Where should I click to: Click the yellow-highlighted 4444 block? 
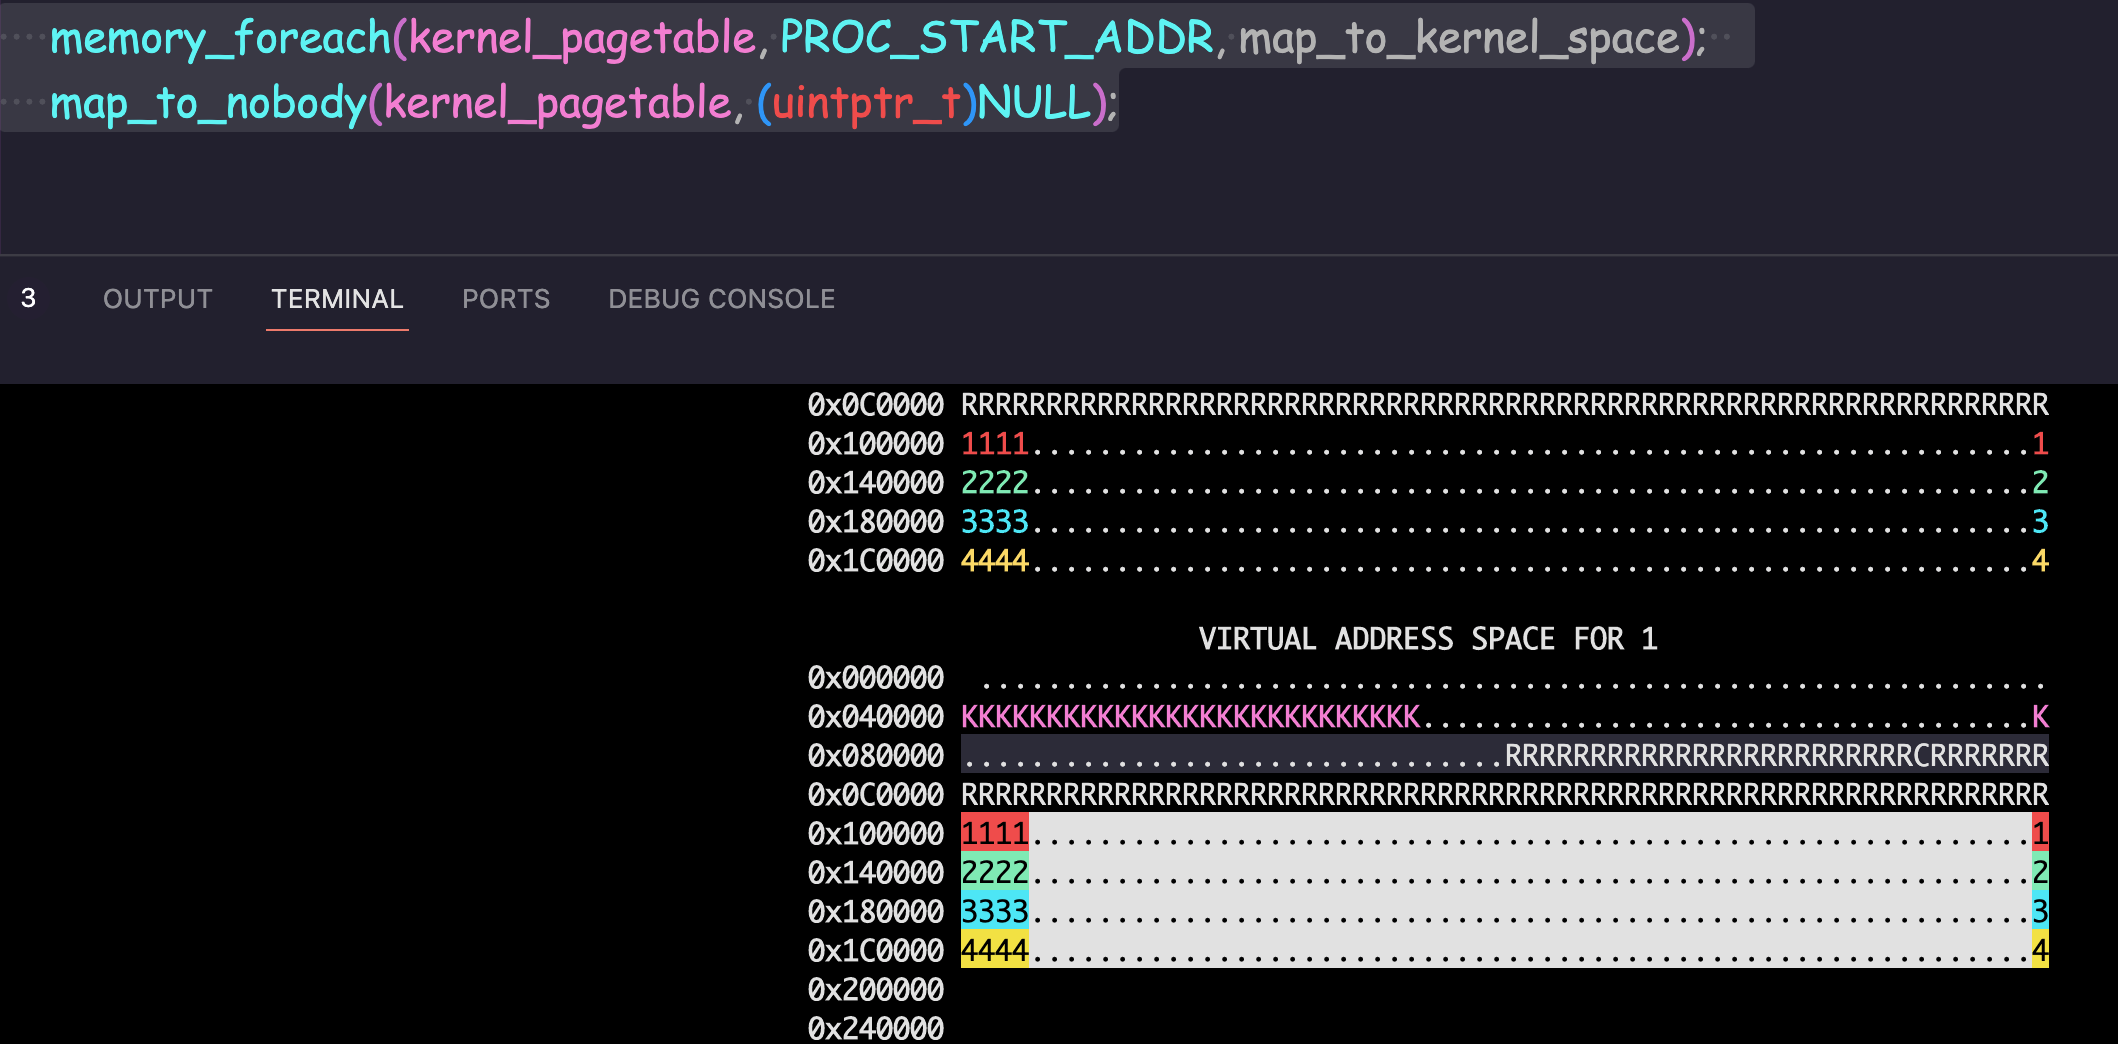994,950
